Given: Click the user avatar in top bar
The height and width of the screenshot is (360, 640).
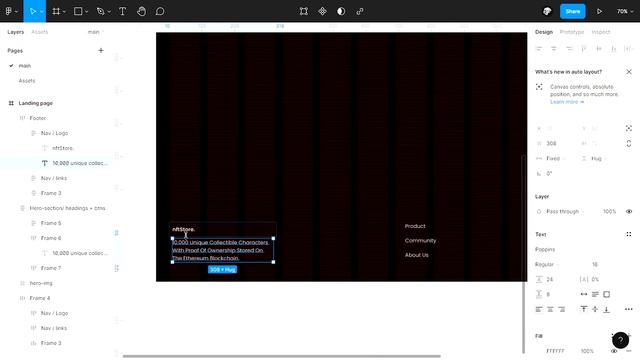Looking at the screenshot, I should (x=547, y=11).
